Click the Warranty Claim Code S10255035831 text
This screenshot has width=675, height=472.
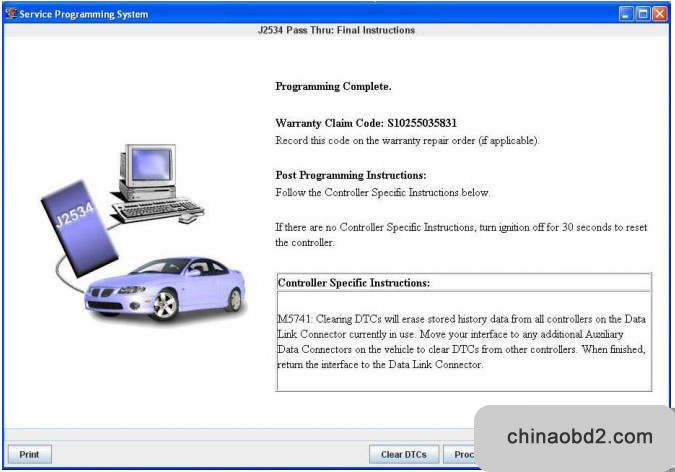coord(366,123)
